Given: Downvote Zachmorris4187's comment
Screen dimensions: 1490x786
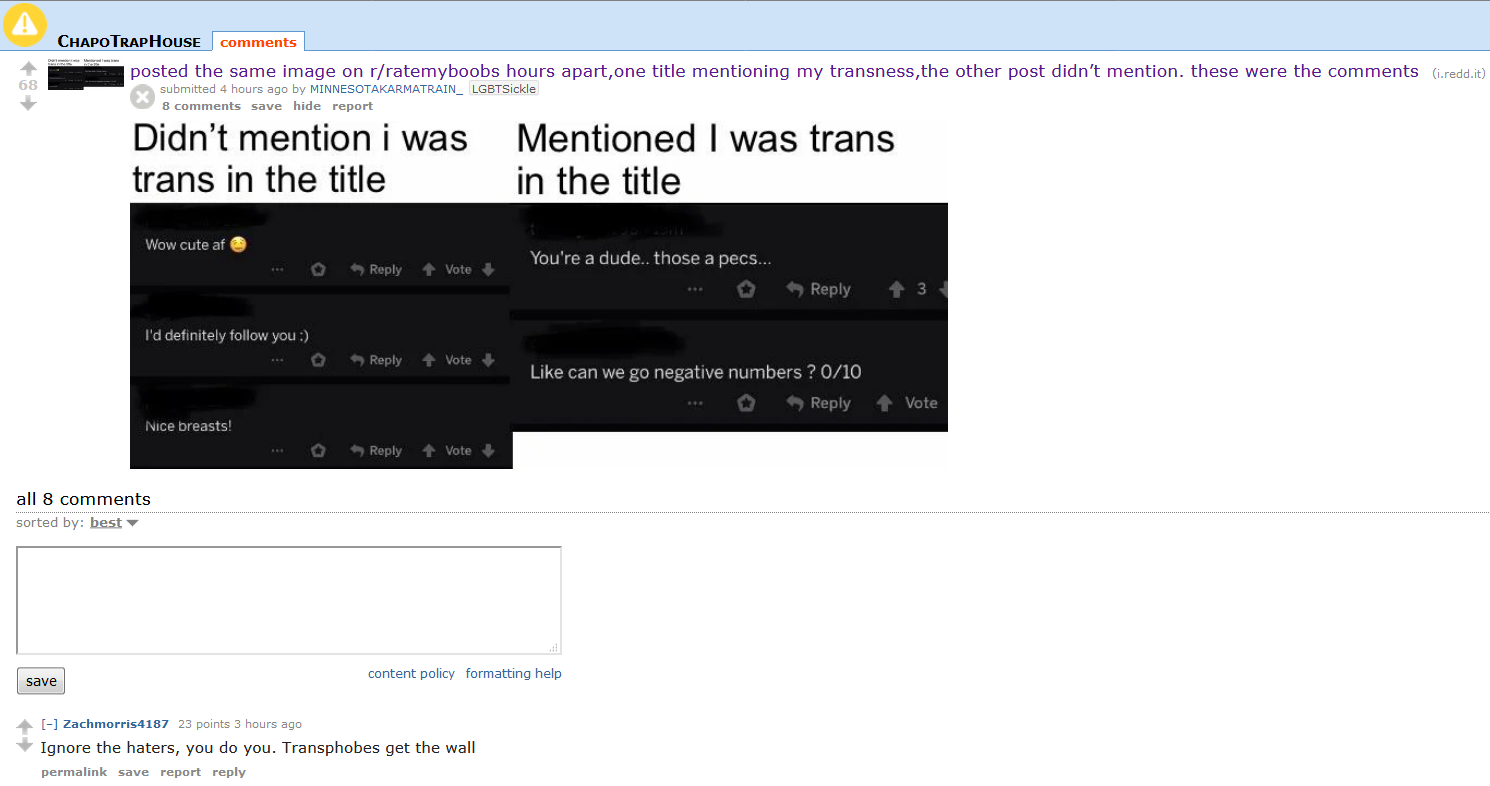Looking at the screenshot, I should point(26,746).
